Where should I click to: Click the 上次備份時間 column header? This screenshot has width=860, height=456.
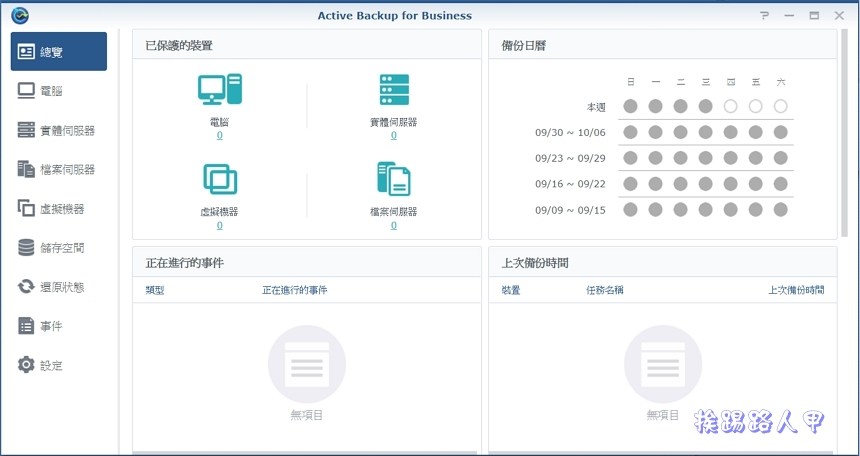coord(796,290)
